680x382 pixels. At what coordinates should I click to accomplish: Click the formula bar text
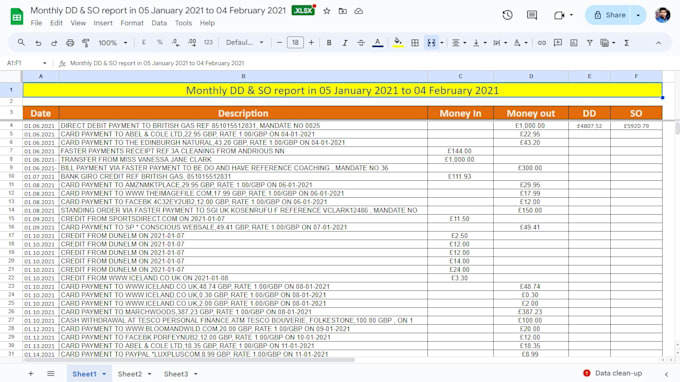click(x=157, y=63)
